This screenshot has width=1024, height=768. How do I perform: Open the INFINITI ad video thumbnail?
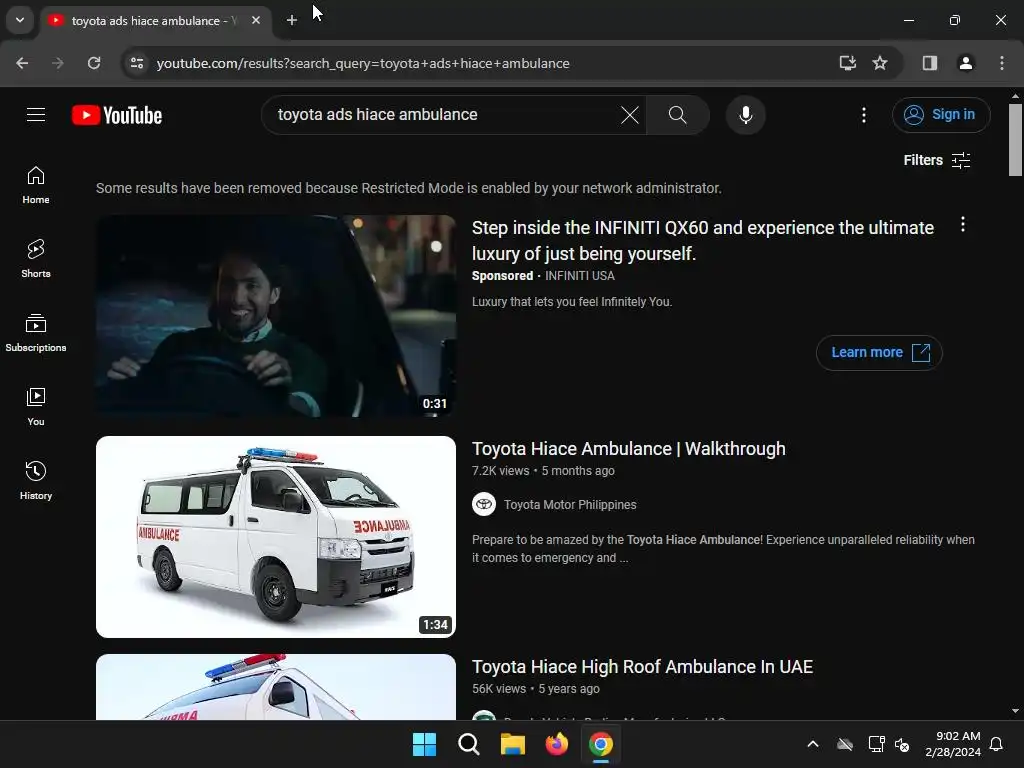[x=276, y=316]
